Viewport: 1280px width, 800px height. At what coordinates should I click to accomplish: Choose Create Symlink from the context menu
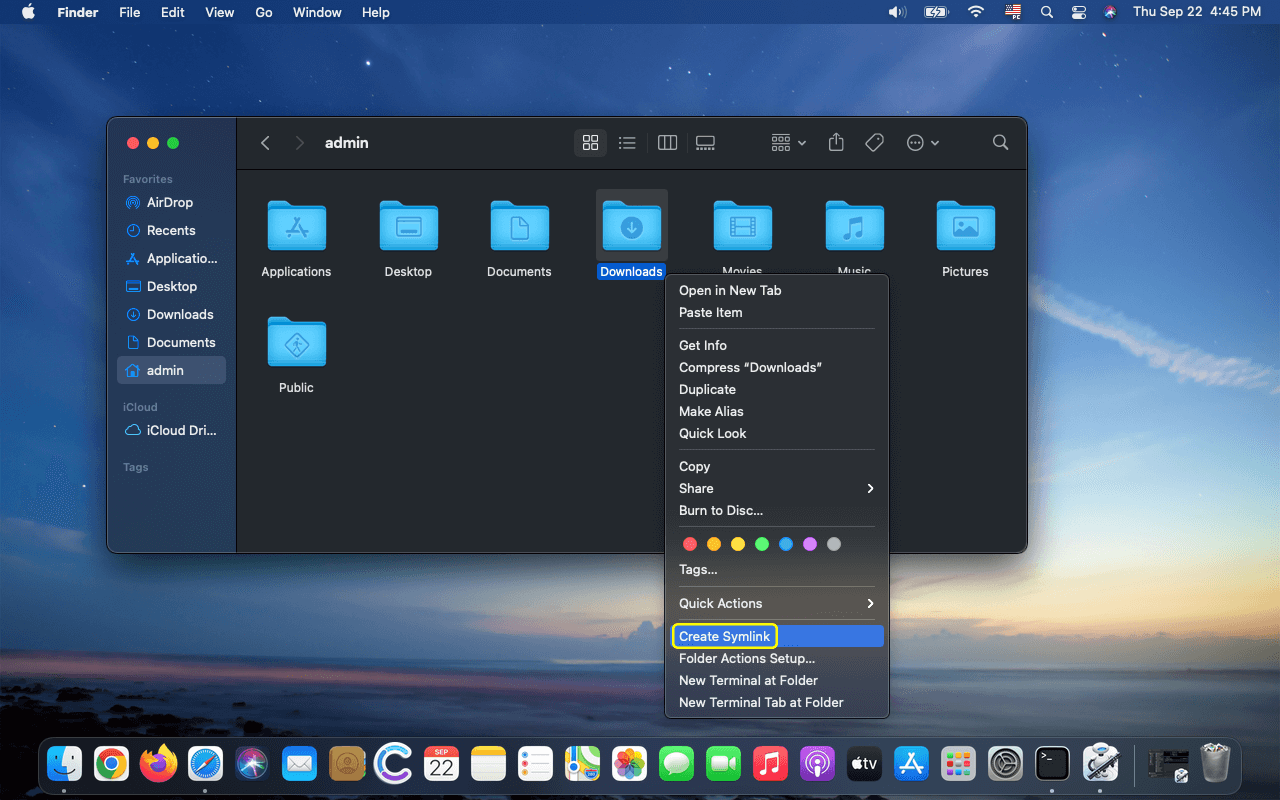coord(724,636)
